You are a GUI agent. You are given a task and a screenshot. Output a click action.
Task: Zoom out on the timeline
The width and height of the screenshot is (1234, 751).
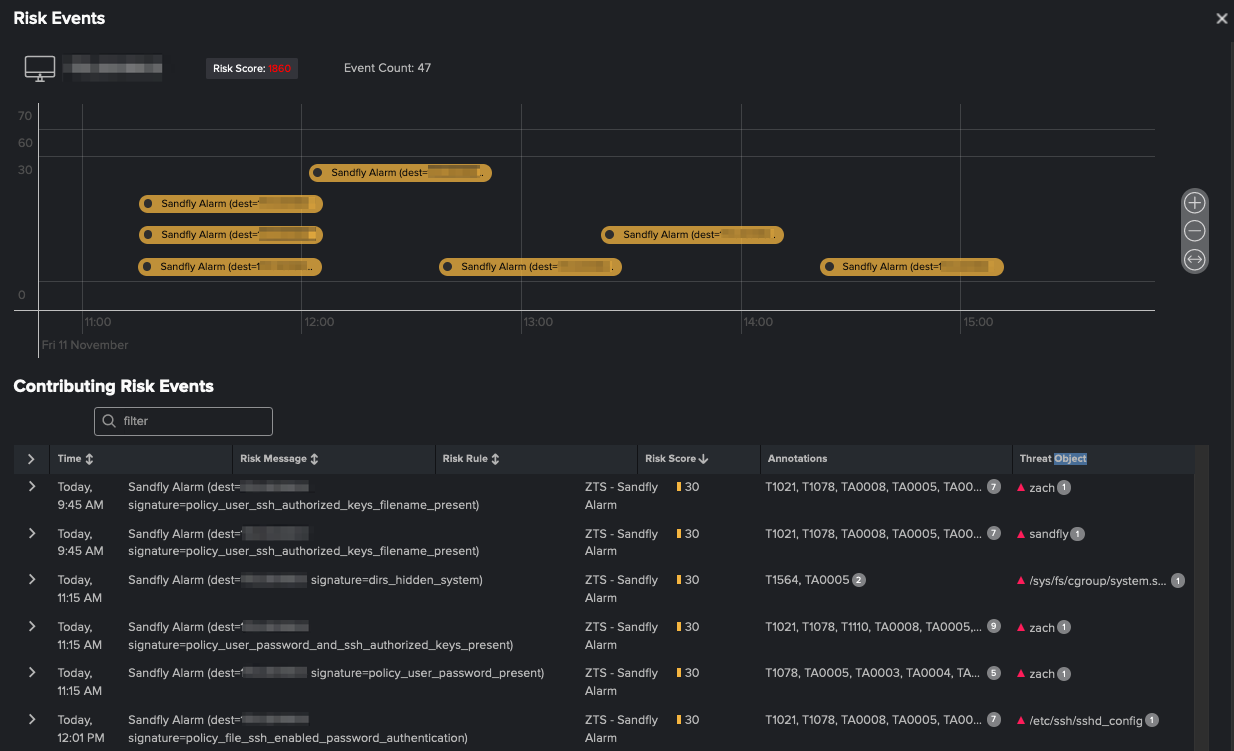tap(1194, 230)
